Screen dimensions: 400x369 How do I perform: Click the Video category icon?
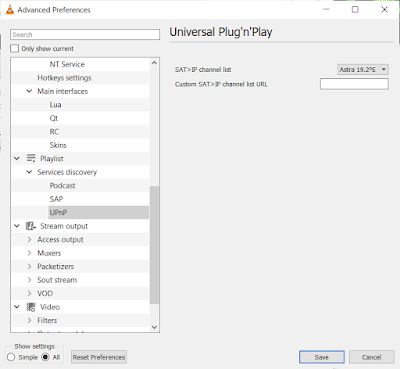(31, 307)
